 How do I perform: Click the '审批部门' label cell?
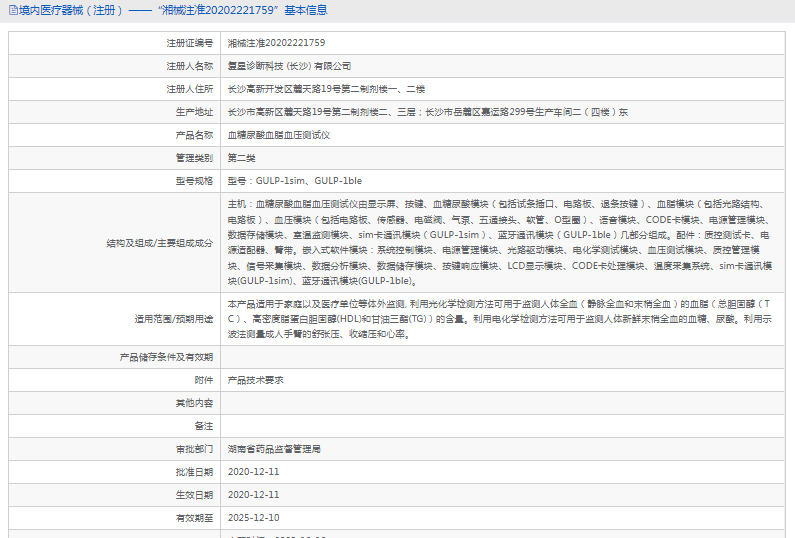pos(115,449)
